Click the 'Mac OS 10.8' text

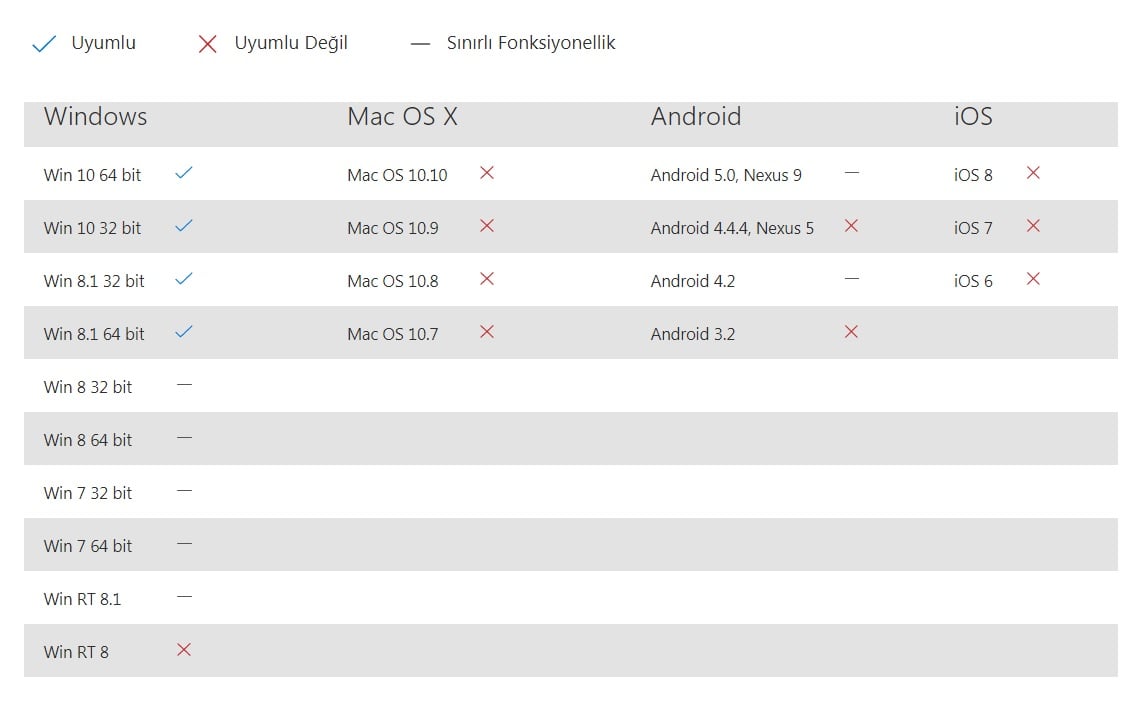click(x=392, y=281)
